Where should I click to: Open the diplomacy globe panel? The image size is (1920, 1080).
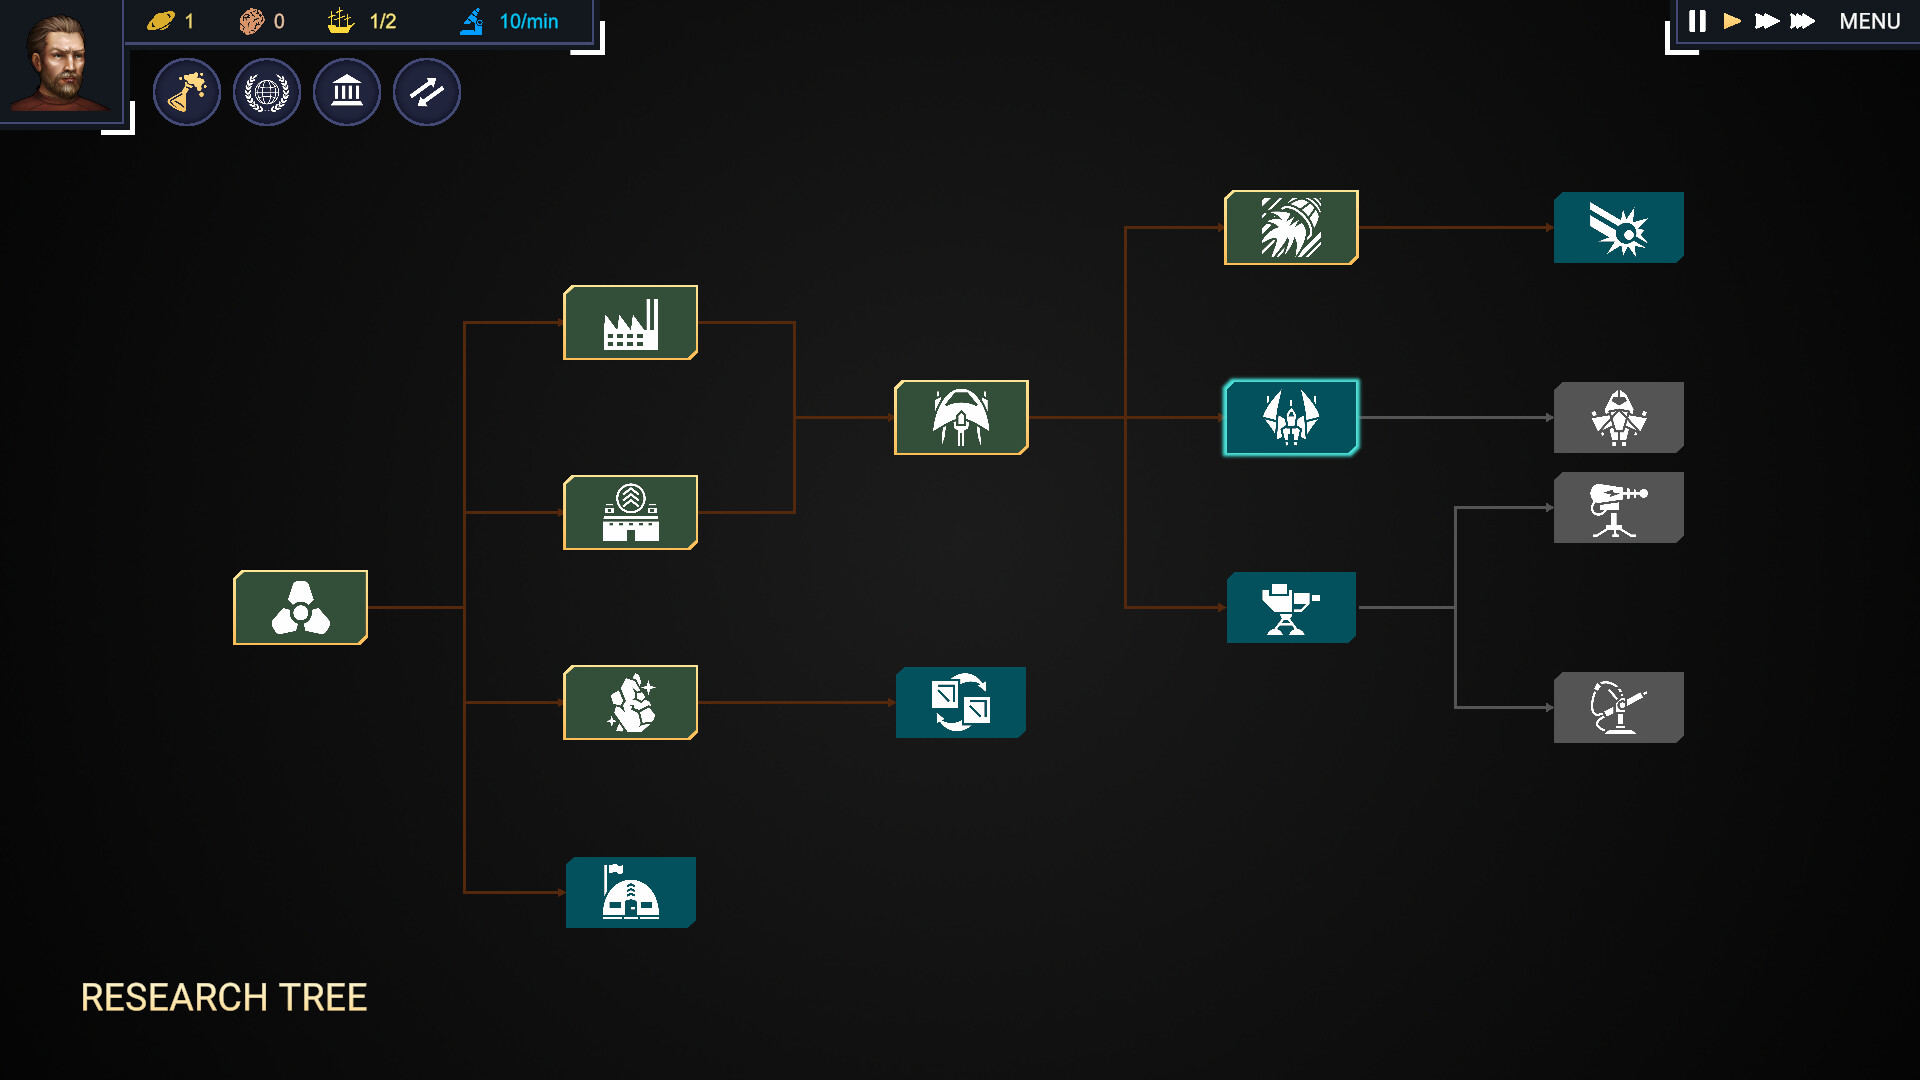266,91
